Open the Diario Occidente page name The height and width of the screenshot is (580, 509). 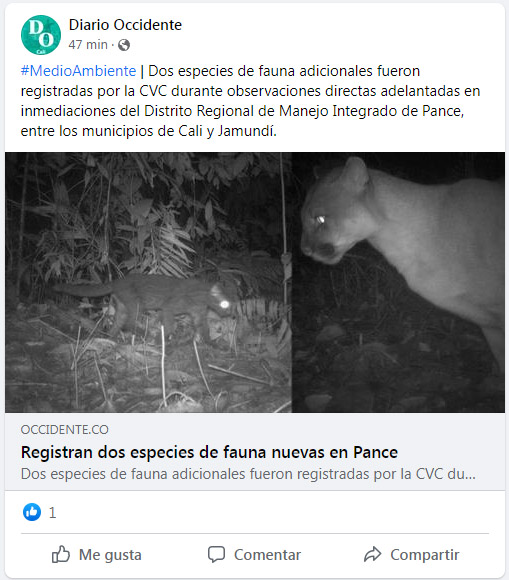coord(125,25)
